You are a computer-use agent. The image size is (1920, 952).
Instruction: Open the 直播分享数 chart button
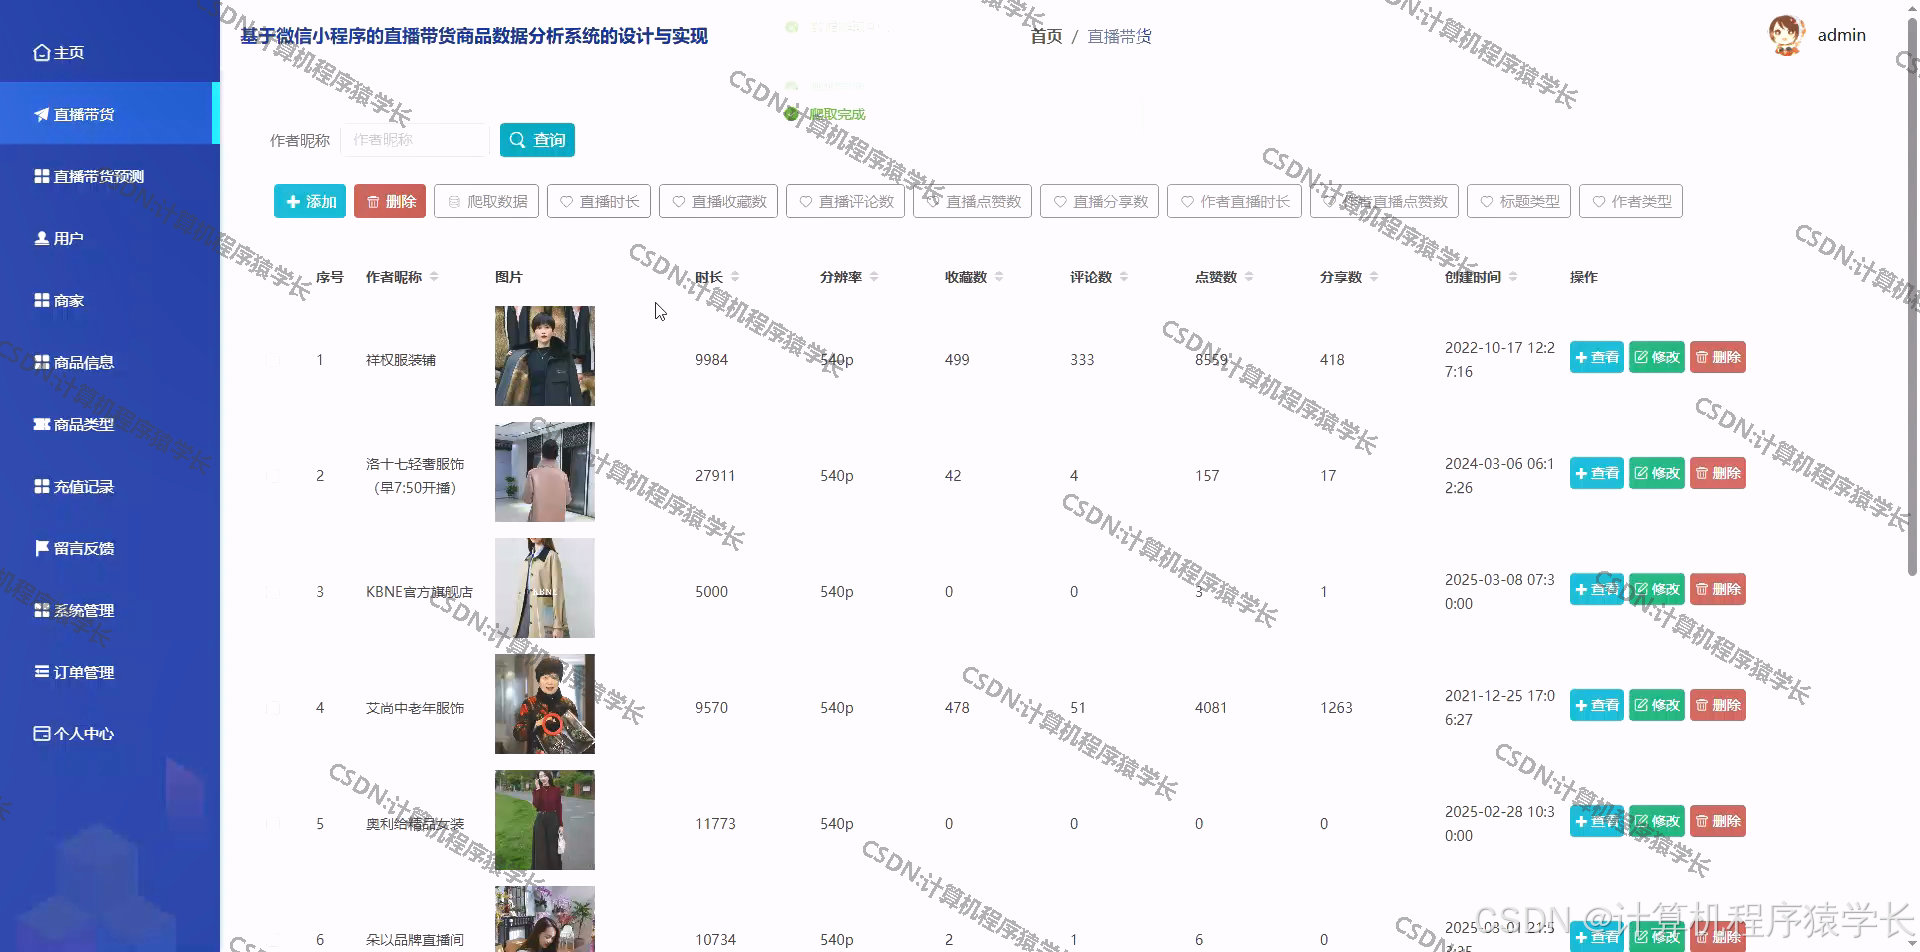tap(1100, 201)
